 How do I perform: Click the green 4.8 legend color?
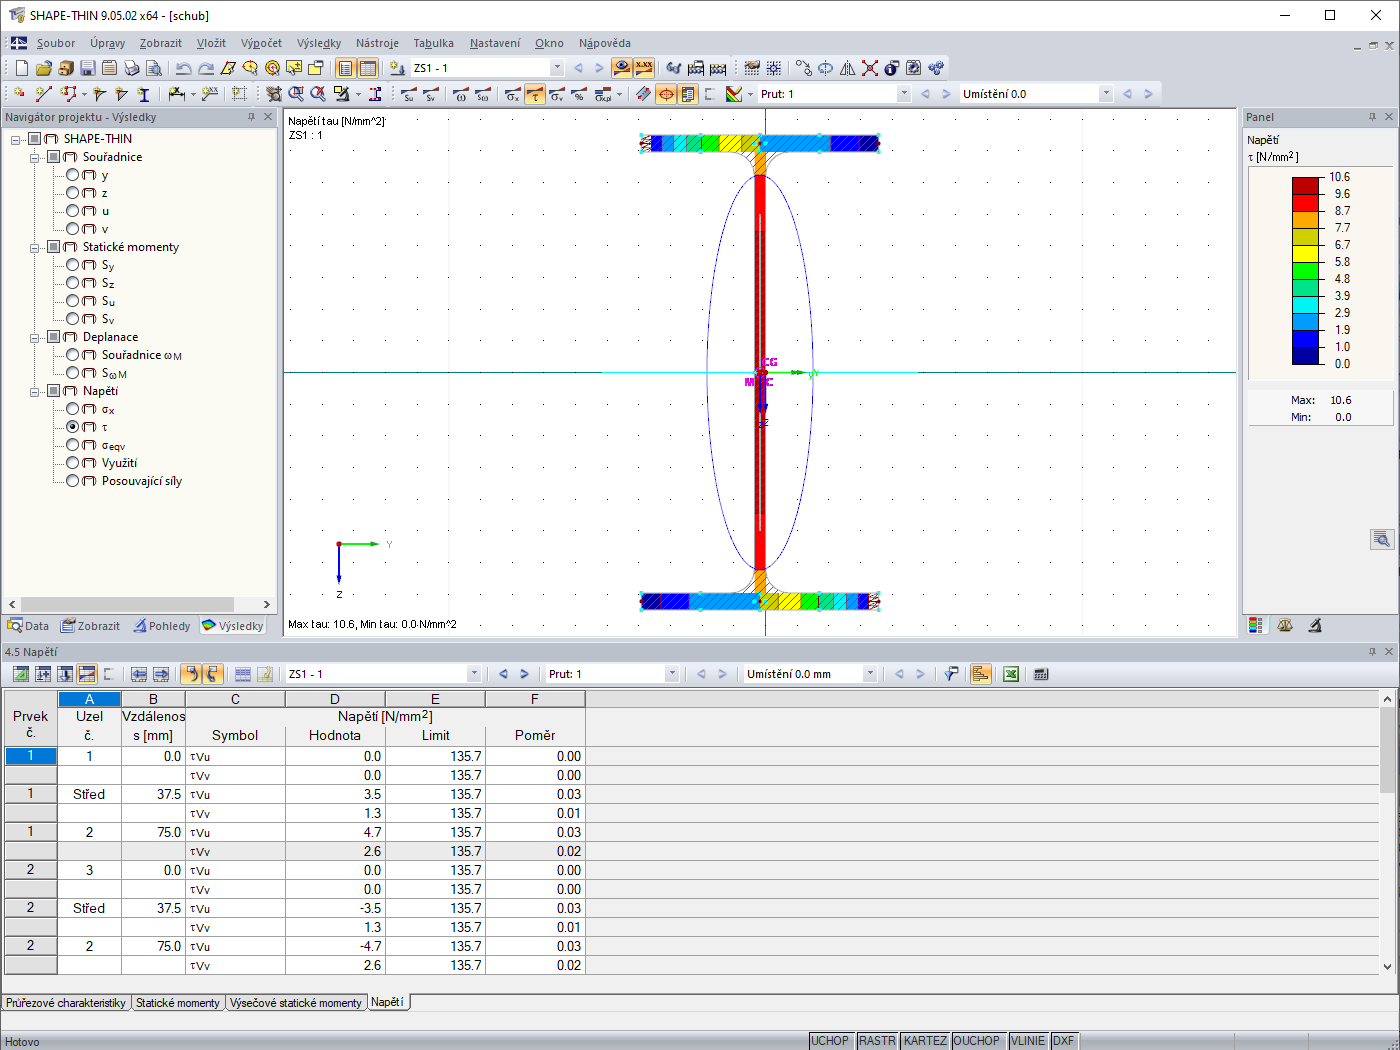(1306, 271)
